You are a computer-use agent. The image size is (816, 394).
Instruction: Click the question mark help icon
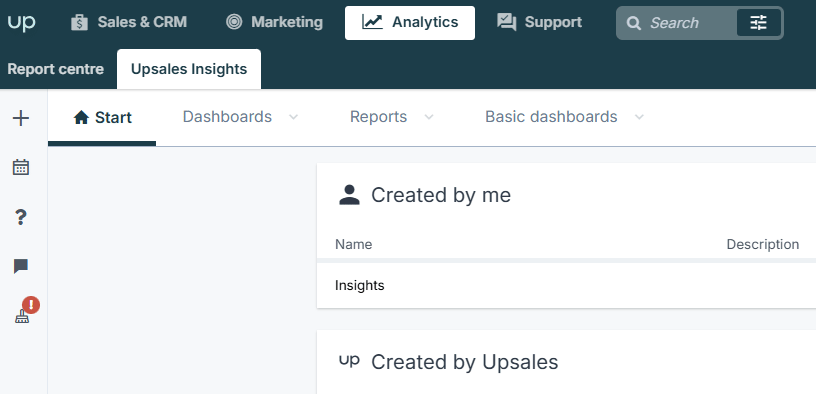tap(21, 217)
